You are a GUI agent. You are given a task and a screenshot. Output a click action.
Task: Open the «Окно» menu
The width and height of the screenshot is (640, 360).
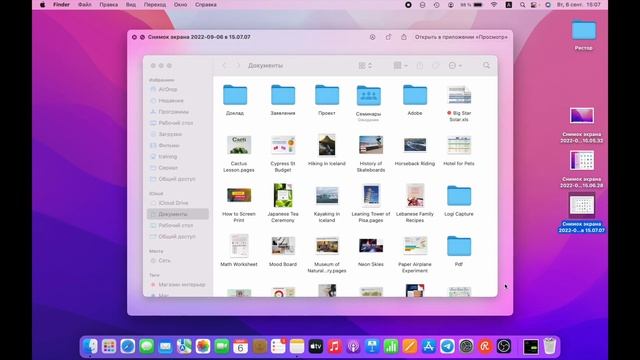[x=180, y=4]
